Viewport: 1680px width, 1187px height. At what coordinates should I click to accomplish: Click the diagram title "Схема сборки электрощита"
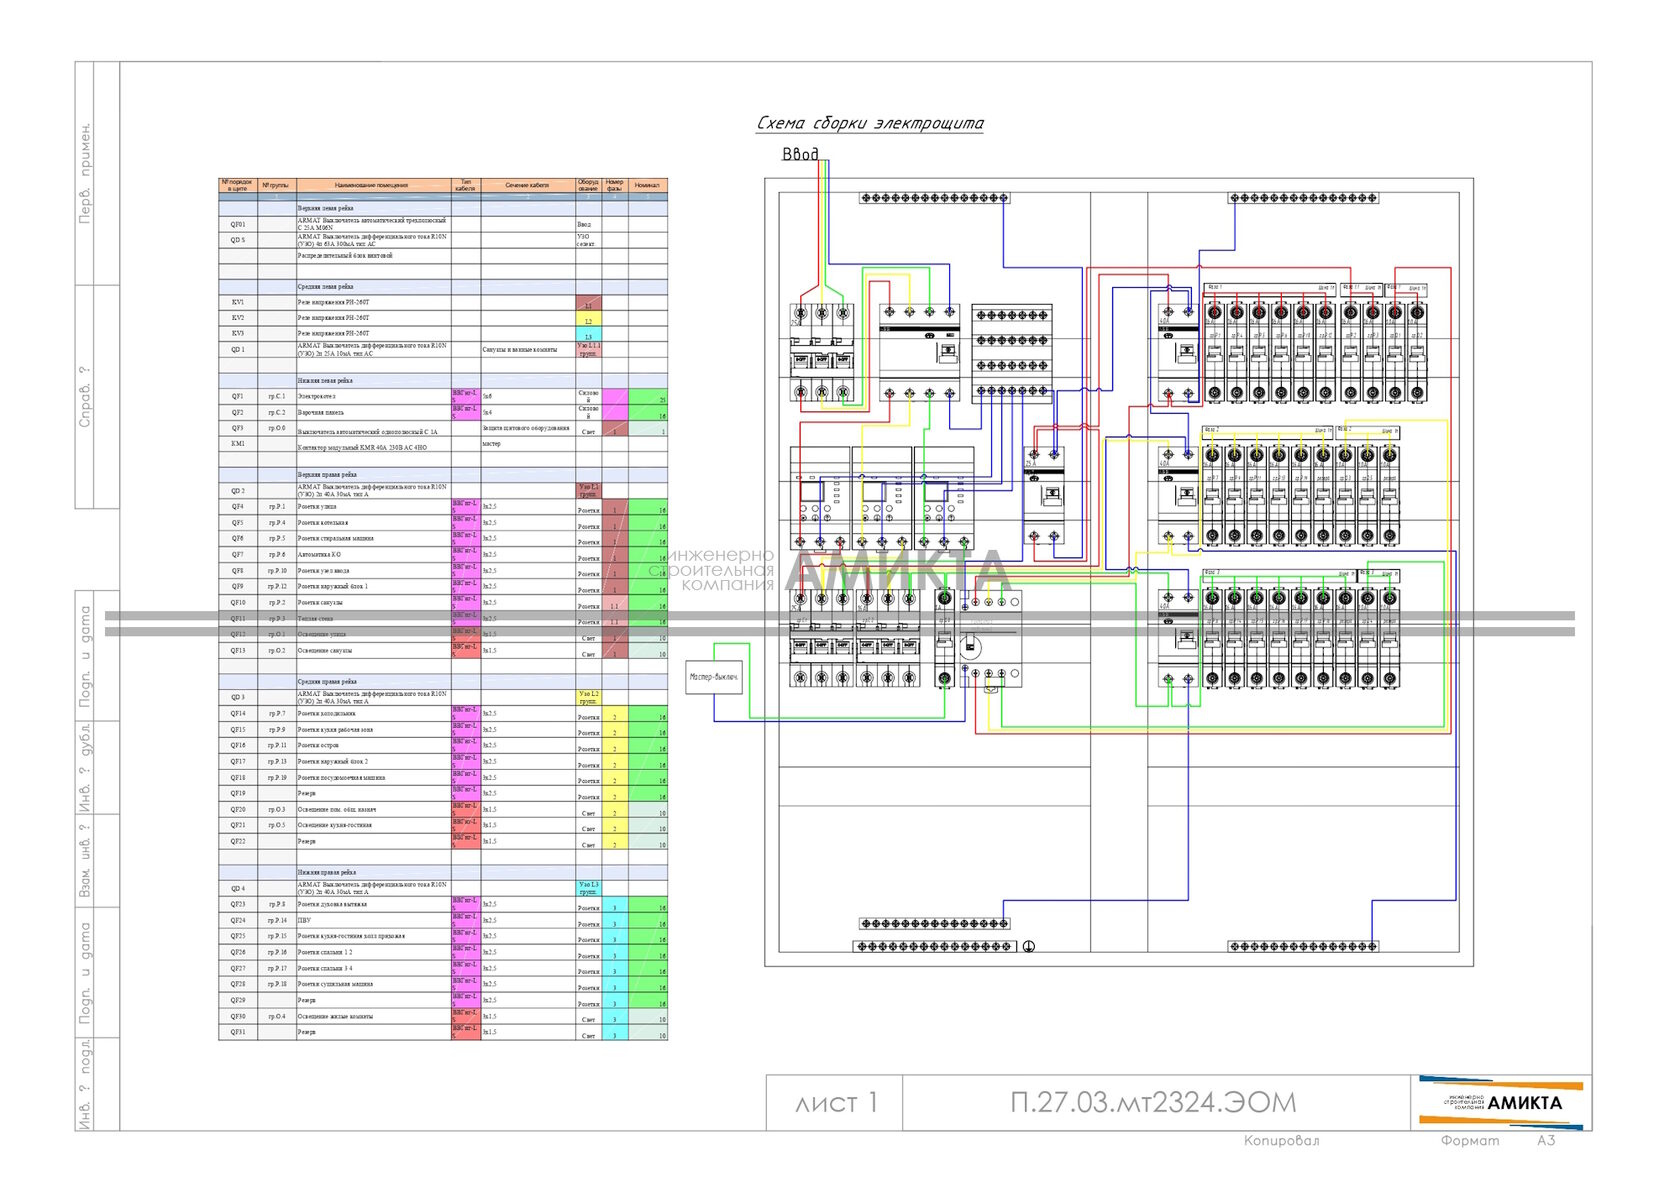point(870,123)
